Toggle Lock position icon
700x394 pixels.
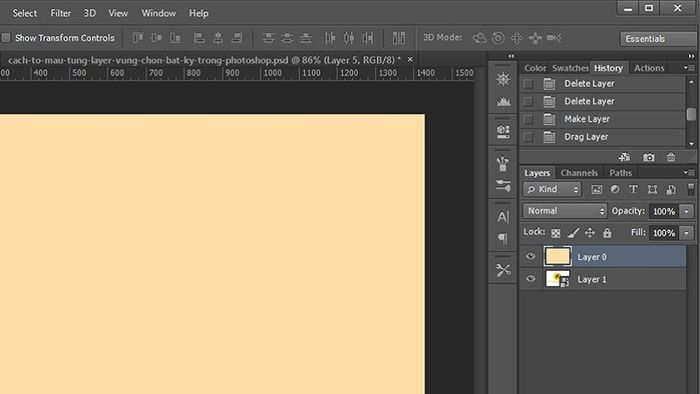click(590, 233)
